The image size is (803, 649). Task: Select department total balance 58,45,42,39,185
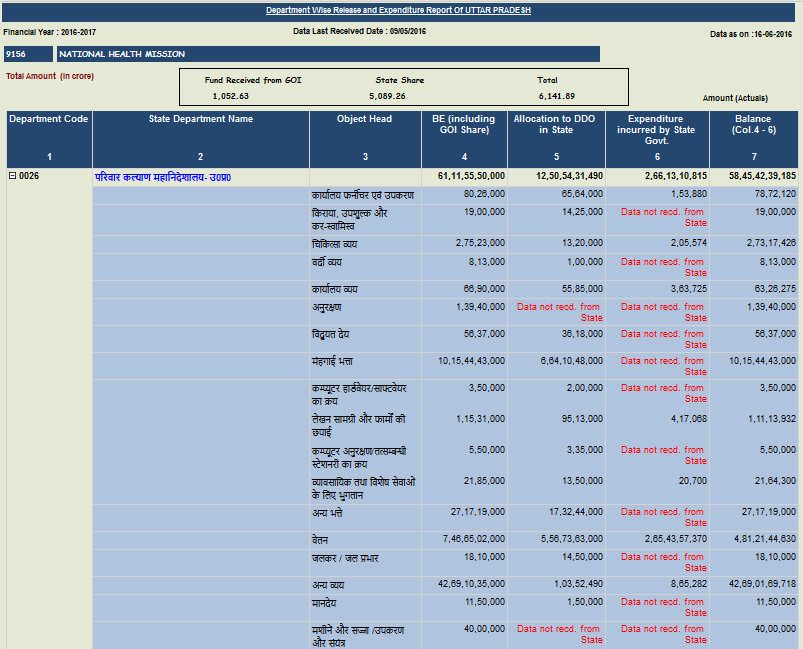point(763,176)
